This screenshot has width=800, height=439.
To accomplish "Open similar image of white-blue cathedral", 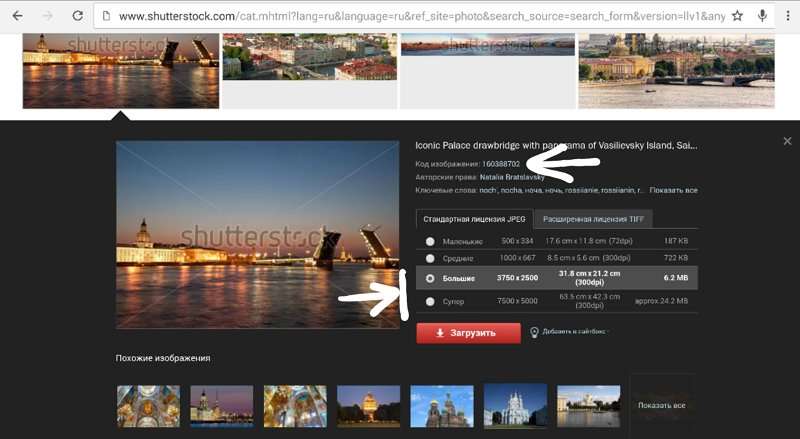I will click(x=515, y=406).
